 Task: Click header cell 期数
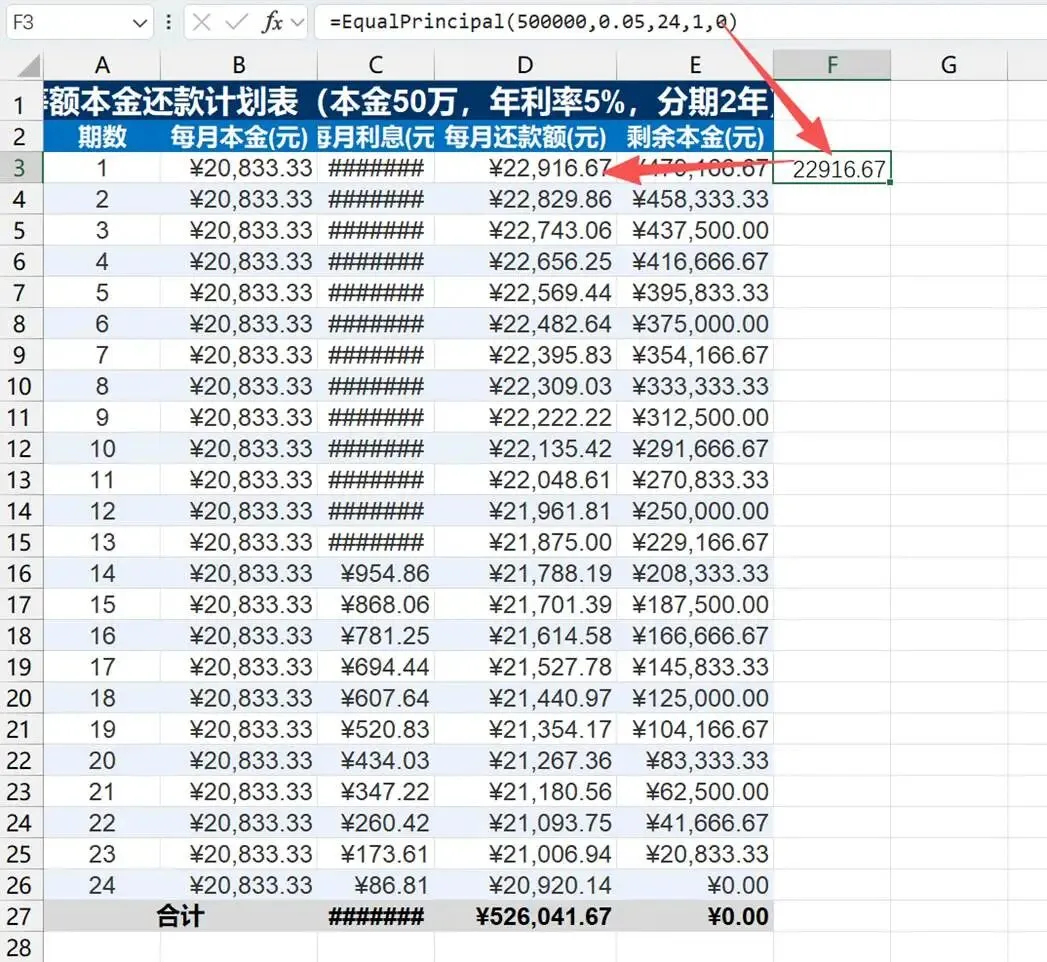click(101, 137)
